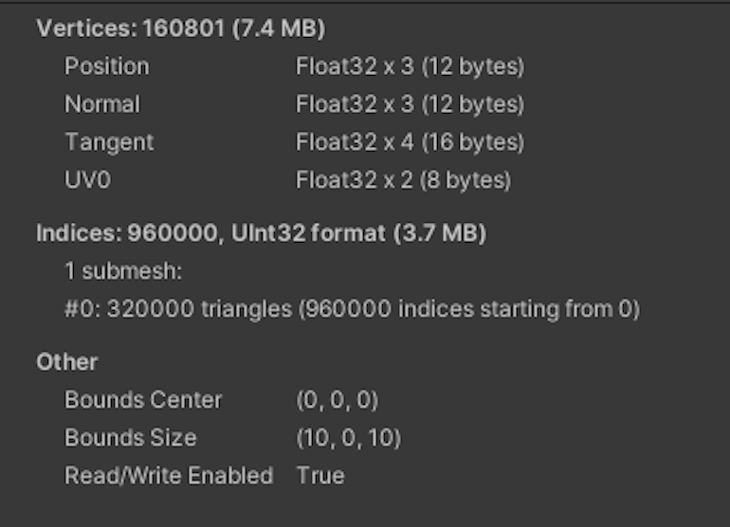Click the Other section header

click(x=67, y=362)
